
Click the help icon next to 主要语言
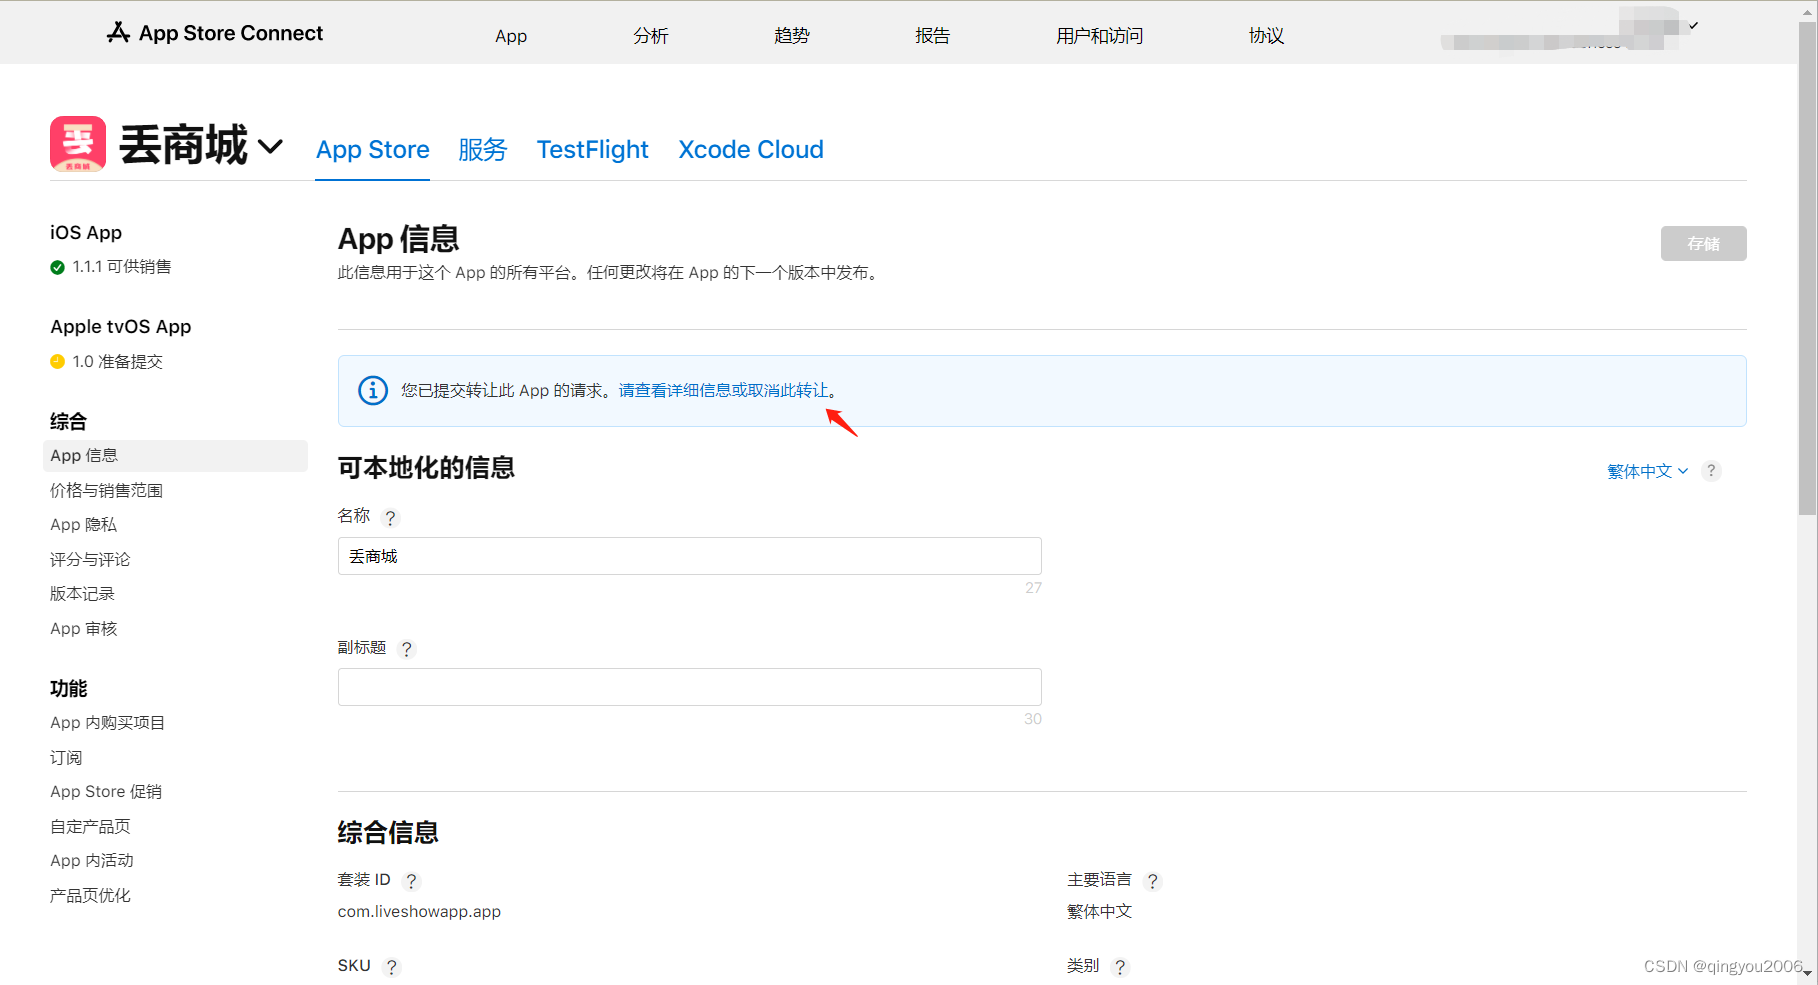pyautogui.click(x=1153, y=880)
